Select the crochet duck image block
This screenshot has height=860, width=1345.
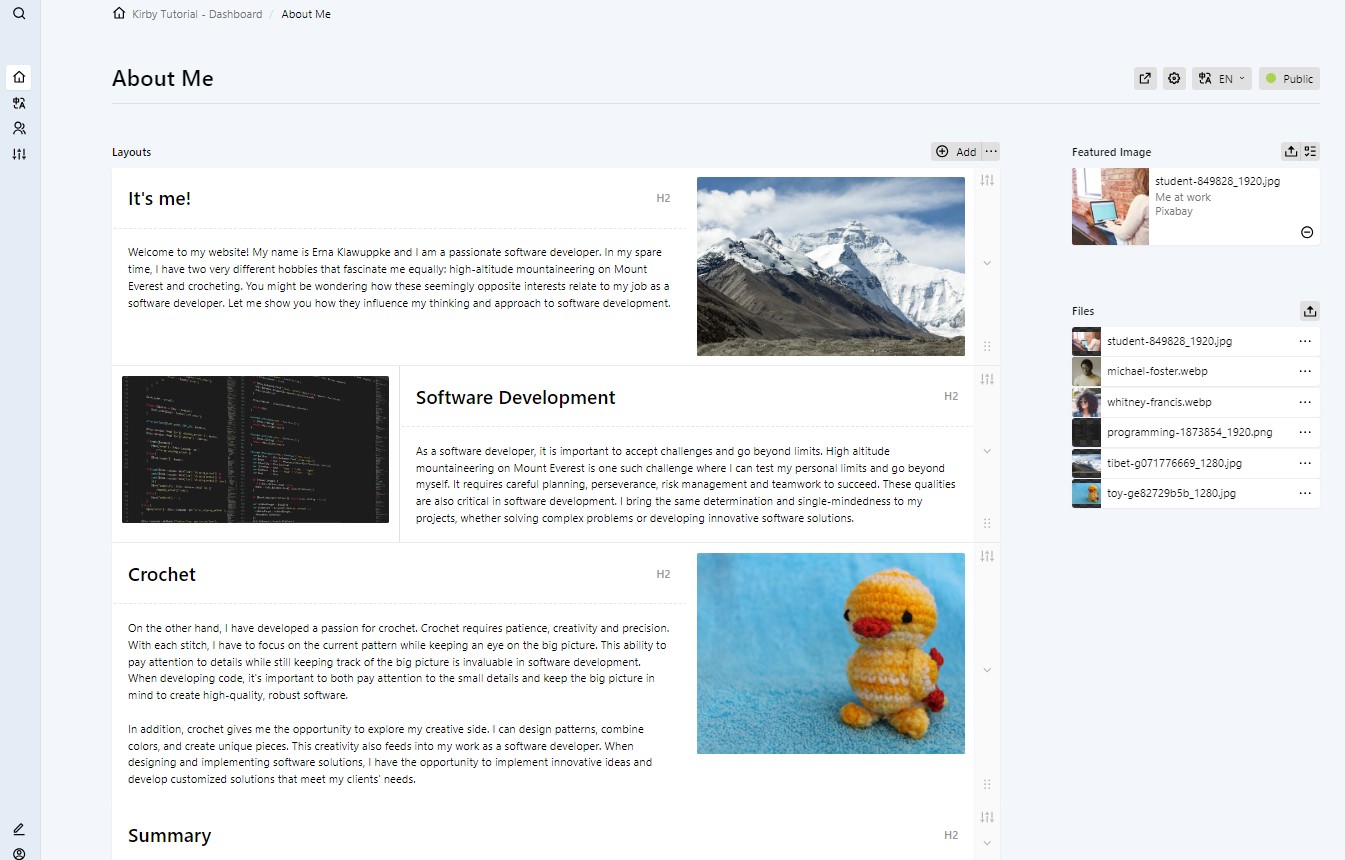[x=831, y=653]
